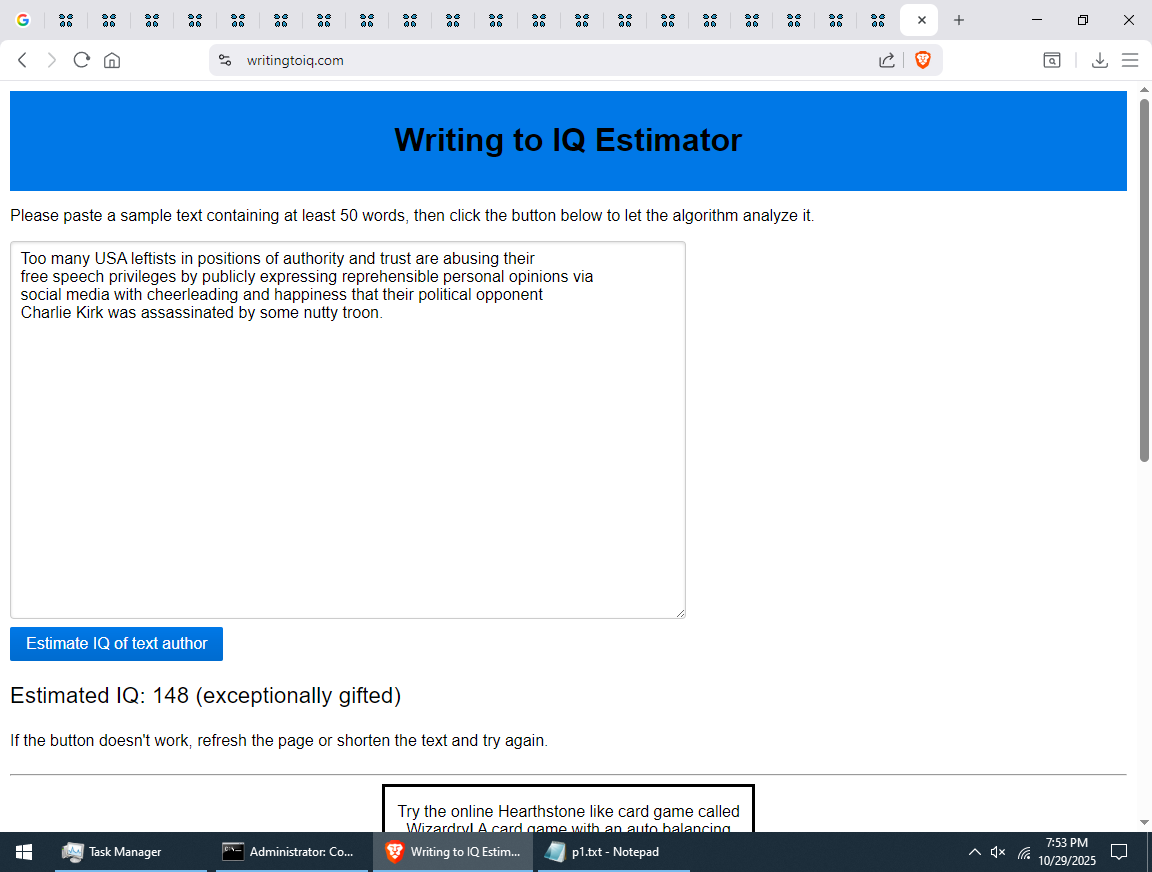This screenshot has height=872, width=1152.
Task: Switch to Task Manager in taskbar
Action: pyautogui.click(x=132, y=851)
